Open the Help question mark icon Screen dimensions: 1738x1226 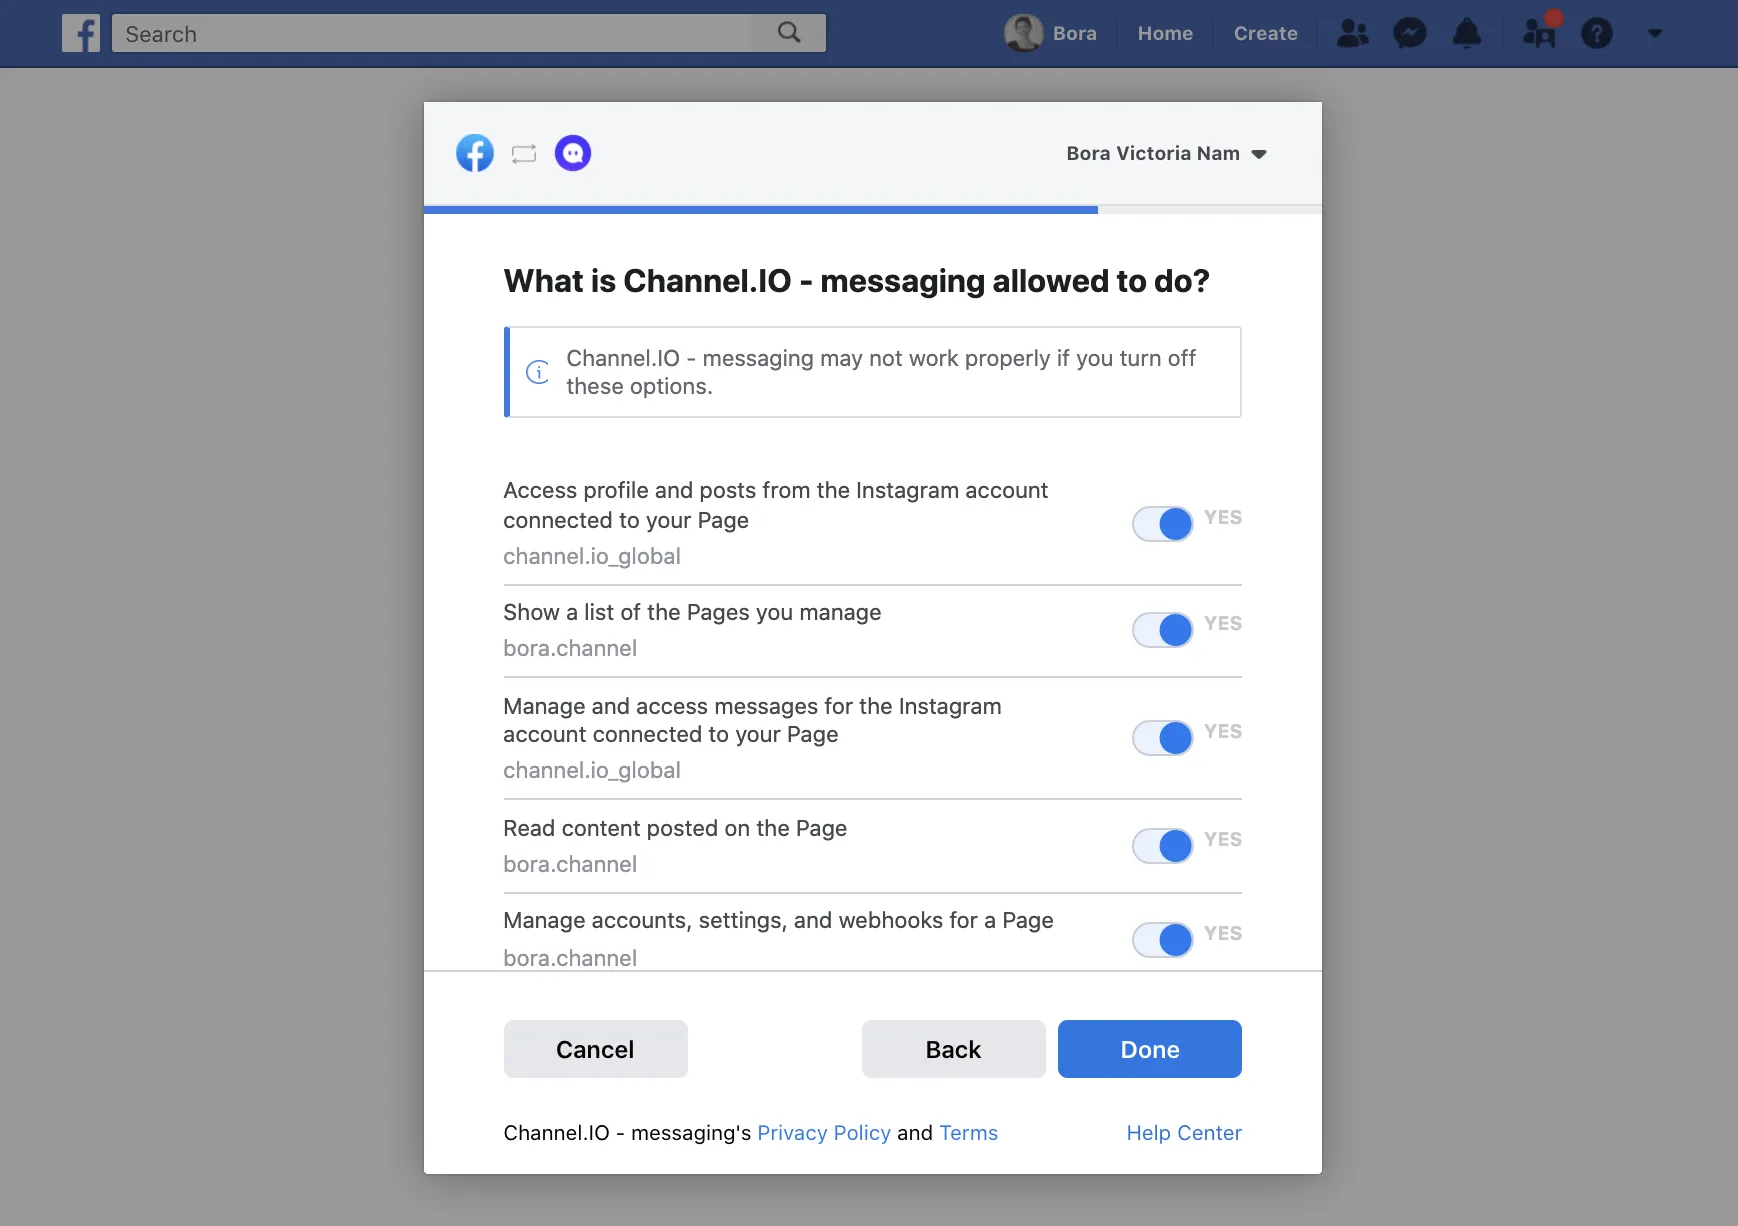(x=1597, y=33)
